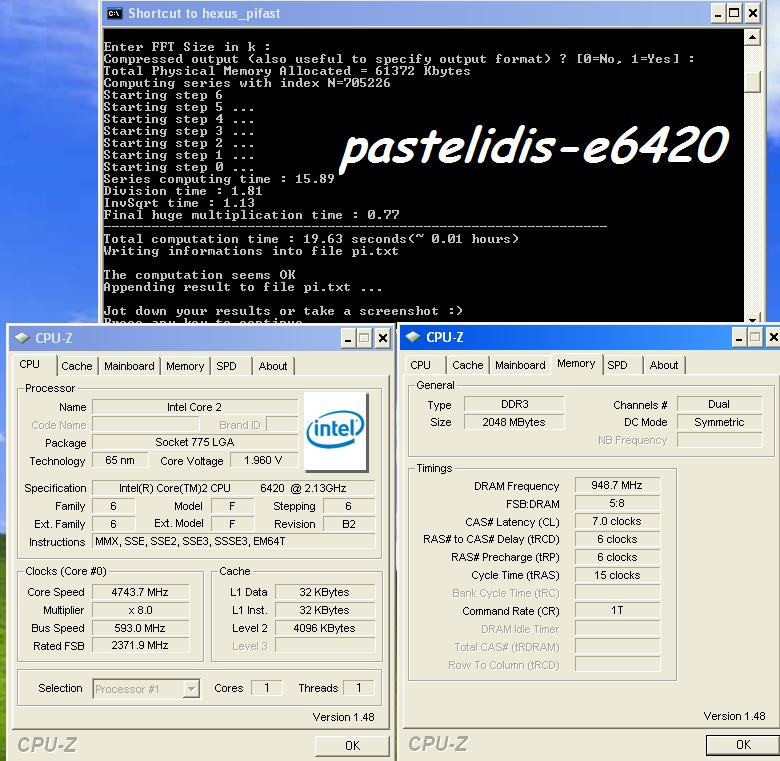Click the command prompt window title icon
780x761 pixels.
coord(114,13)
